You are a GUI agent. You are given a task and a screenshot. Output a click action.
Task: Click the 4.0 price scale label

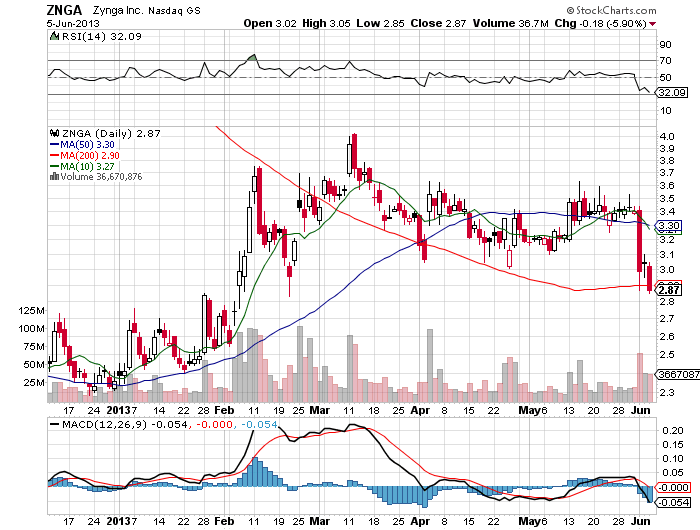(x=667, y=137)
